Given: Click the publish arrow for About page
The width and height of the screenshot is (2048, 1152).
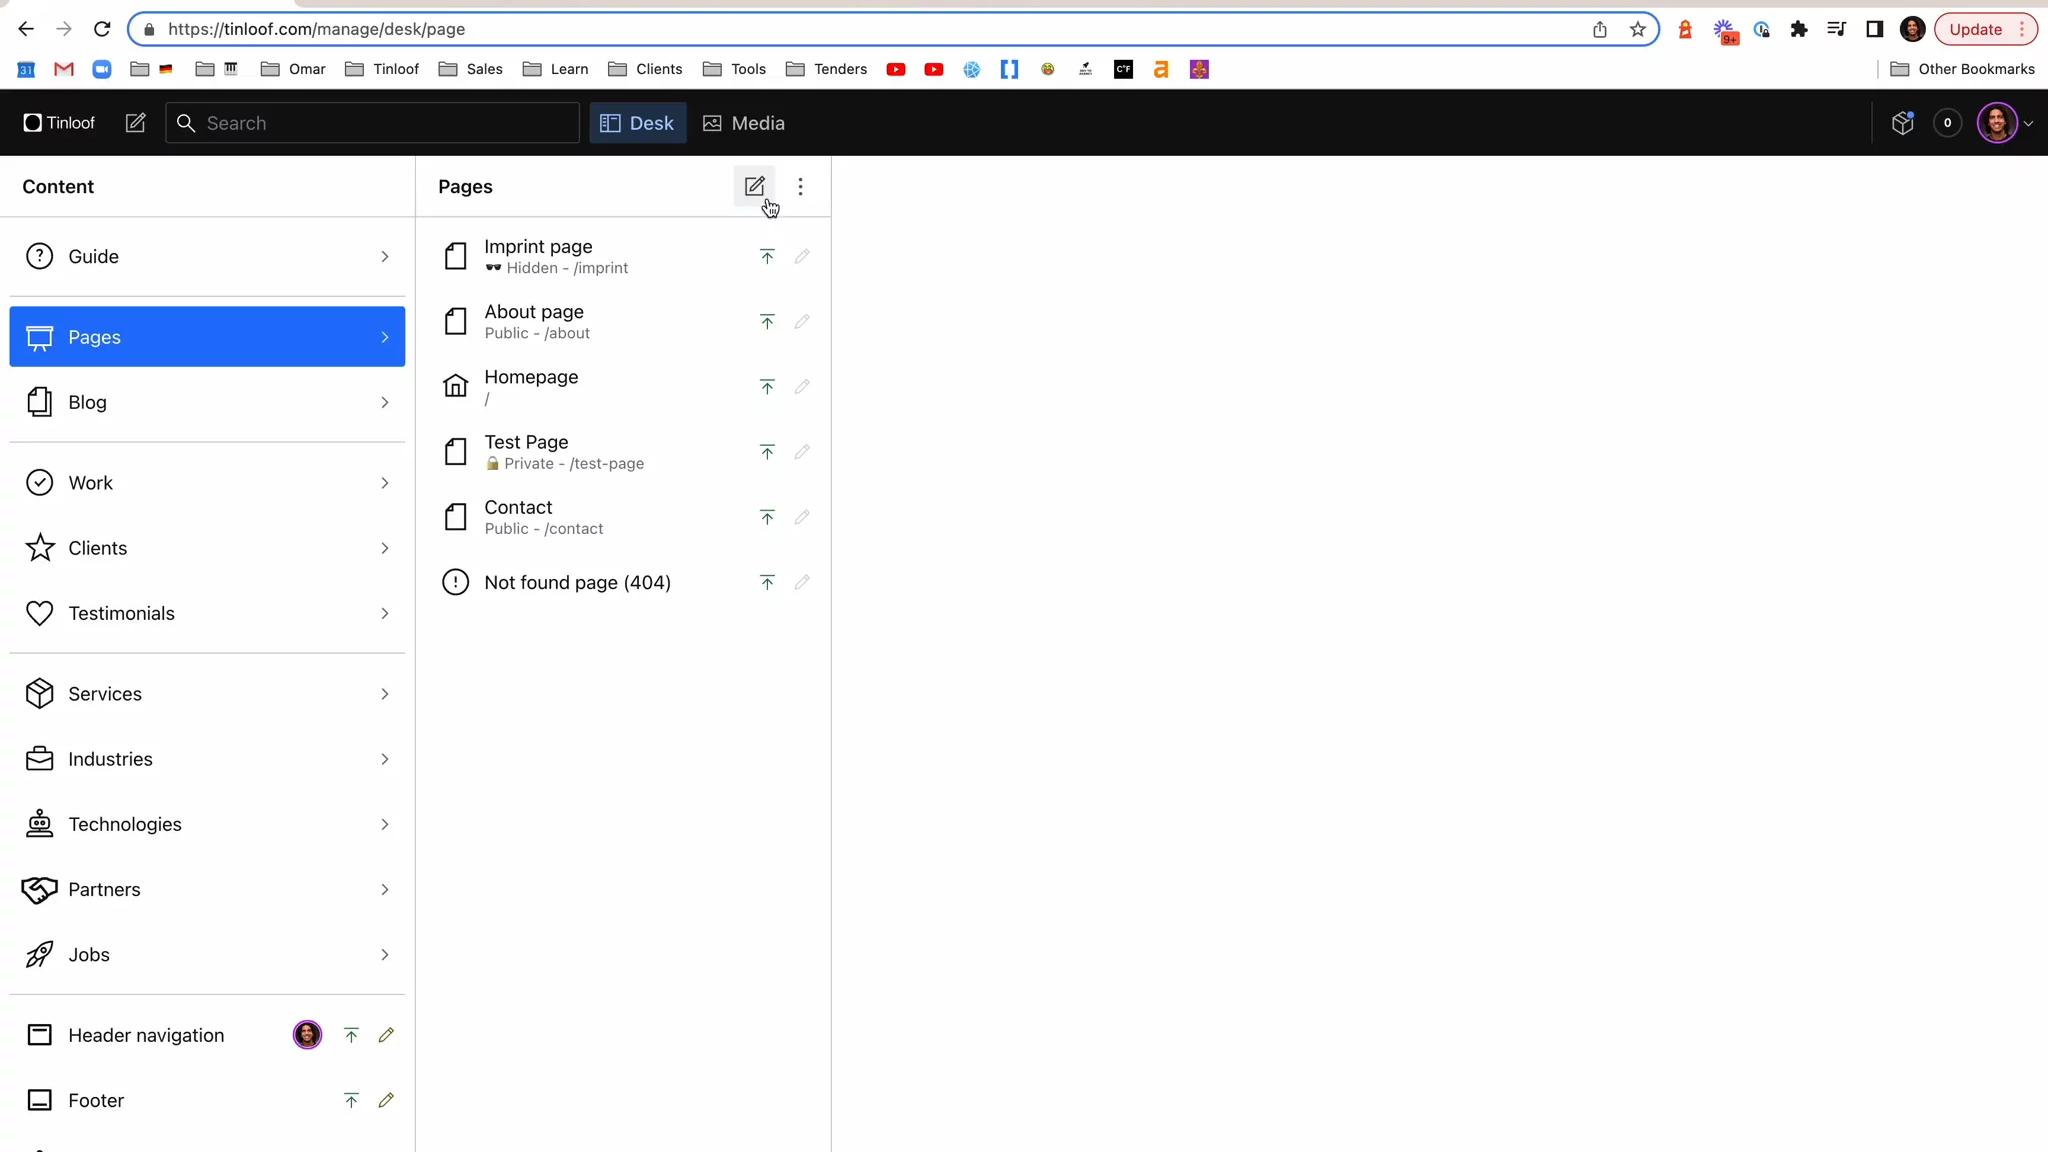Looking at the screenshot, I should click(767, 322).
